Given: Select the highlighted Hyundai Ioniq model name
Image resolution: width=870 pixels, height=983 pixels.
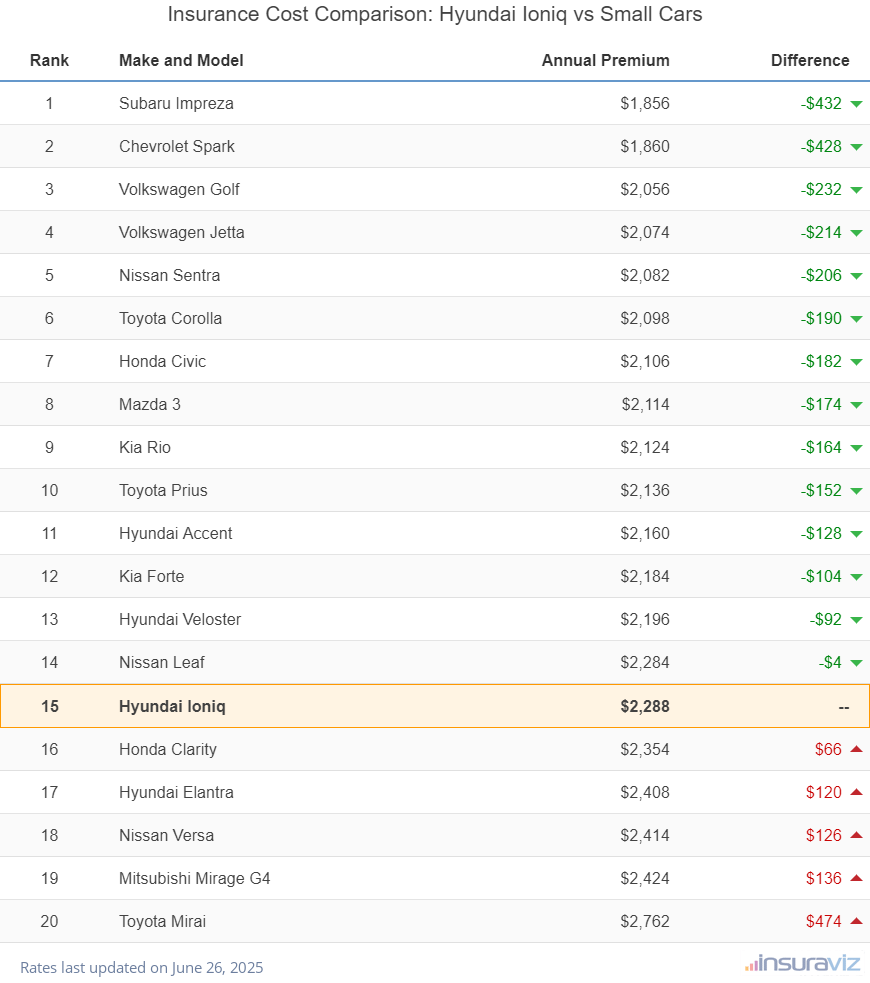Looking at the screenshot, I should [x=172, y=706].
